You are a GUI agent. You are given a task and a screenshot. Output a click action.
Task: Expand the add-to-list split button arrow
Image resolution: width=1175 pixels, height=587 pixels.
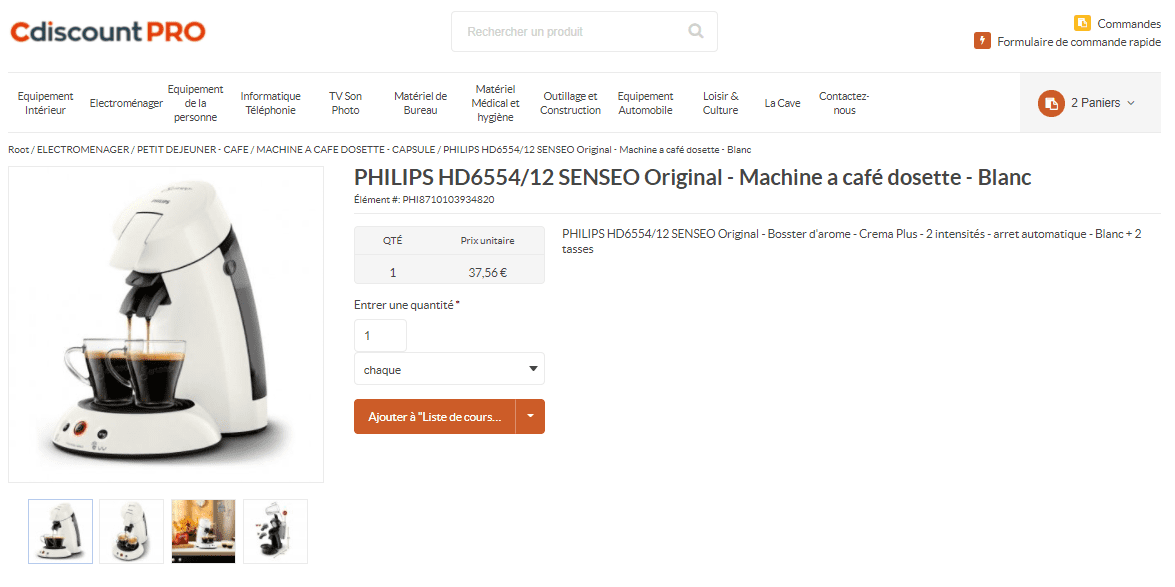[531, 417]
